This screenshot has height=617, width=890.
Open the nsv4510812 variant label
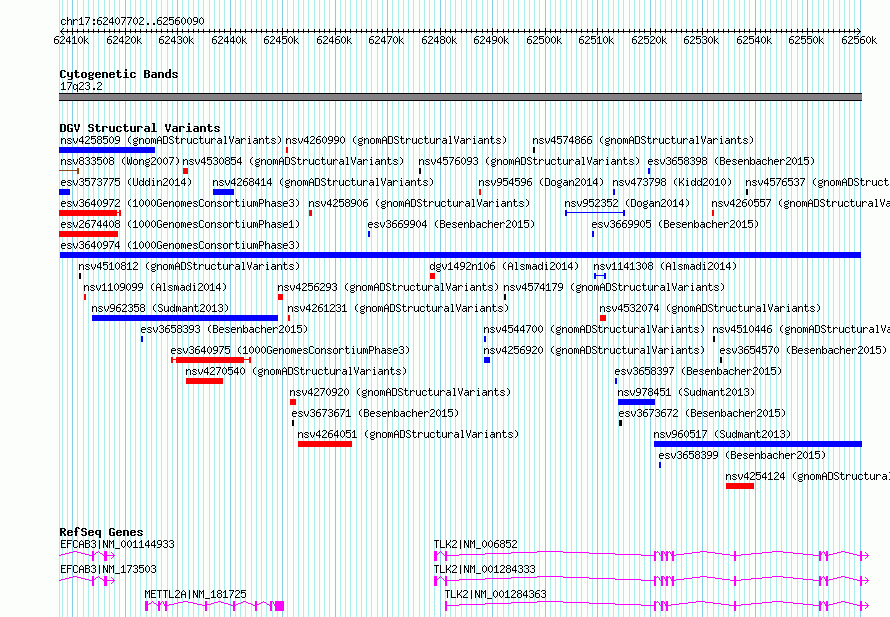pyautogui.click(x=189, y=266)
